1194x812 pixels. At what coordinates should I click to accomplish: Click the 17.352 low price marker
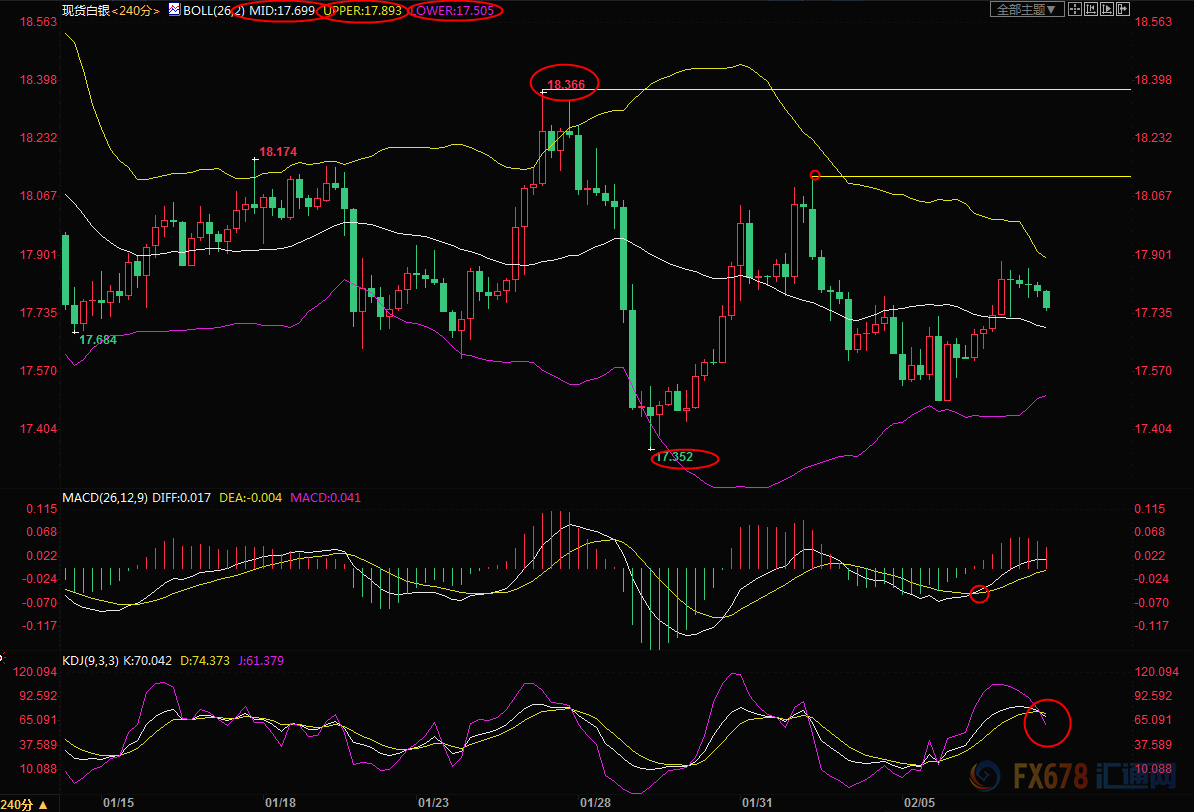(x=676, y=458)
